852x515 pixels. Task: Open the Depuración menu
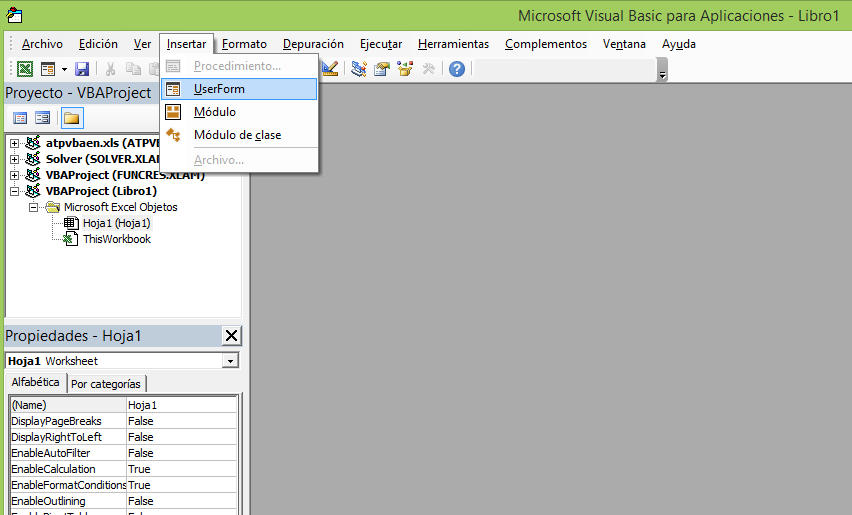[314, 44]
